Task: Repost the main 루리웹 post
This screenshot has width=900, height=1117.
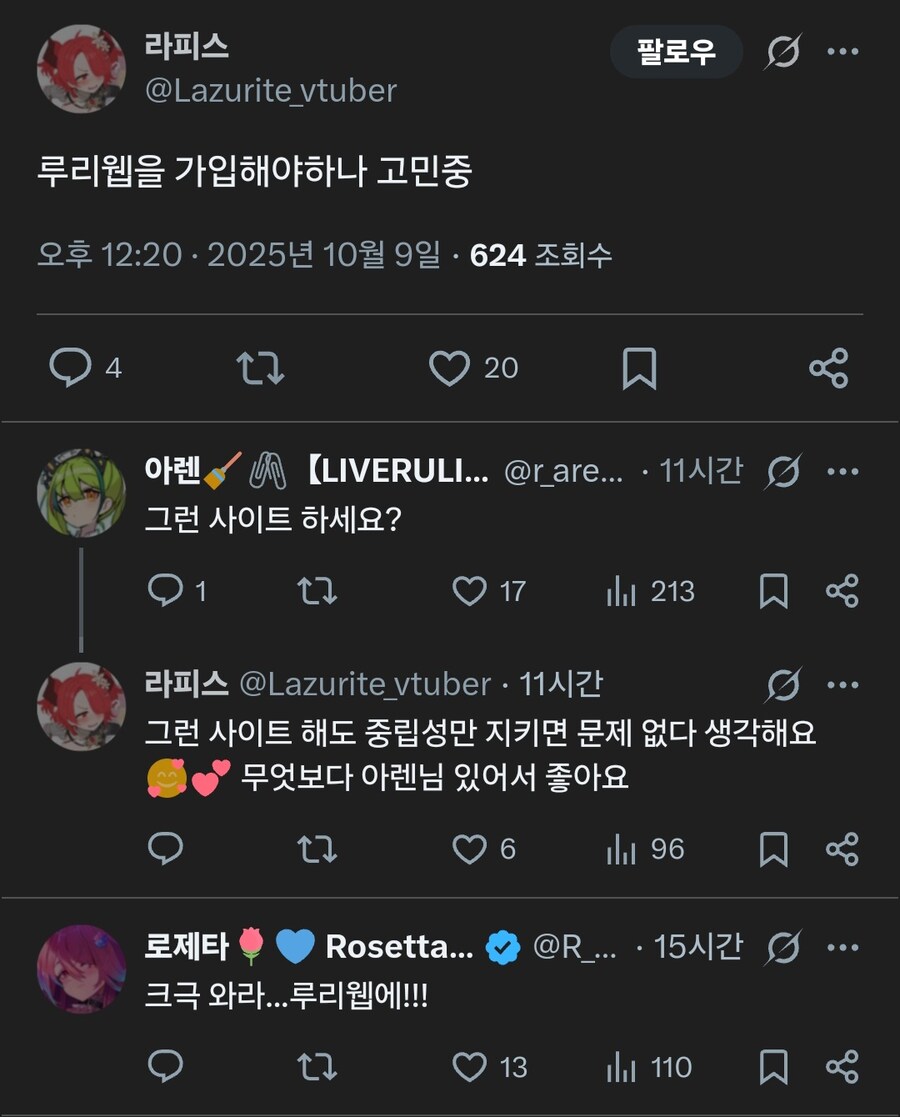Action: [x=260, y=368]
